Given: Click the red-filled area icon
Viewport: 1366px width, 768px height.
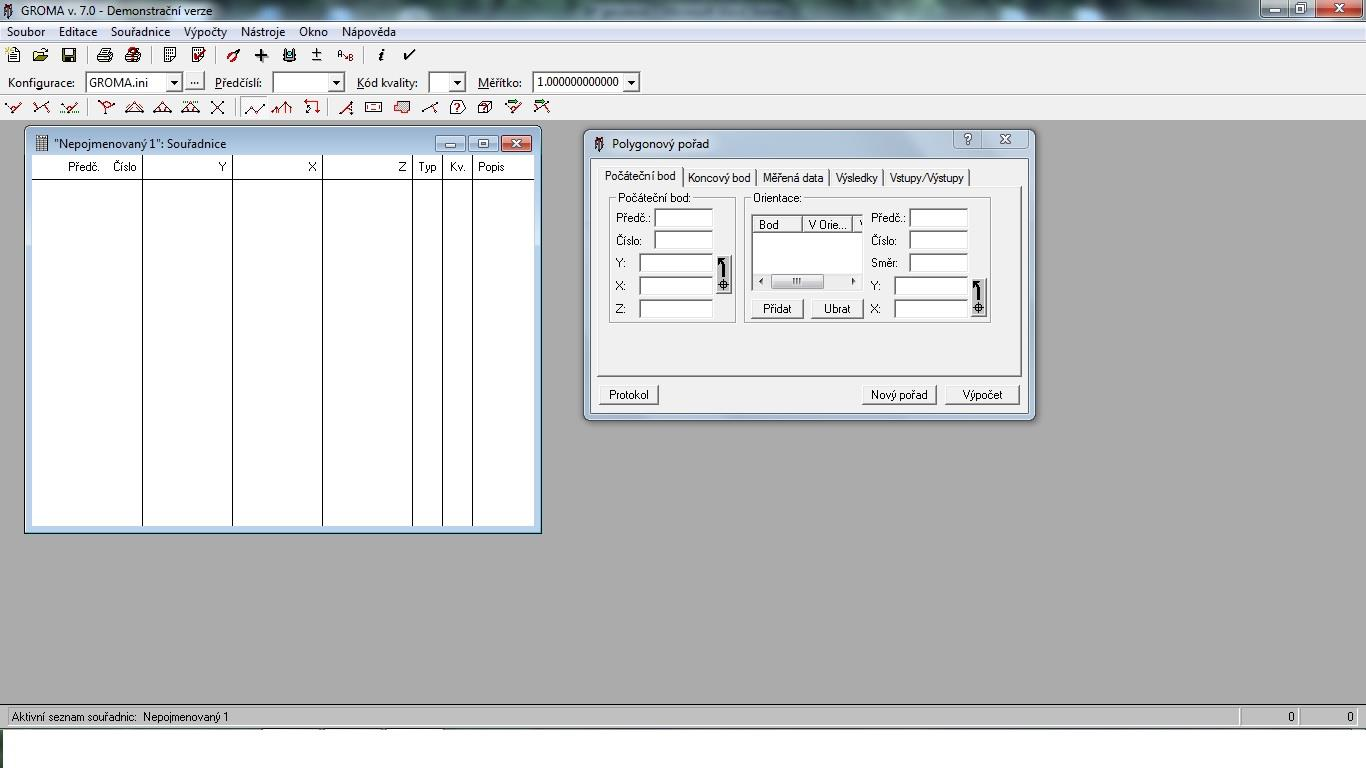Looking at the screenshot, I should 402,107.
